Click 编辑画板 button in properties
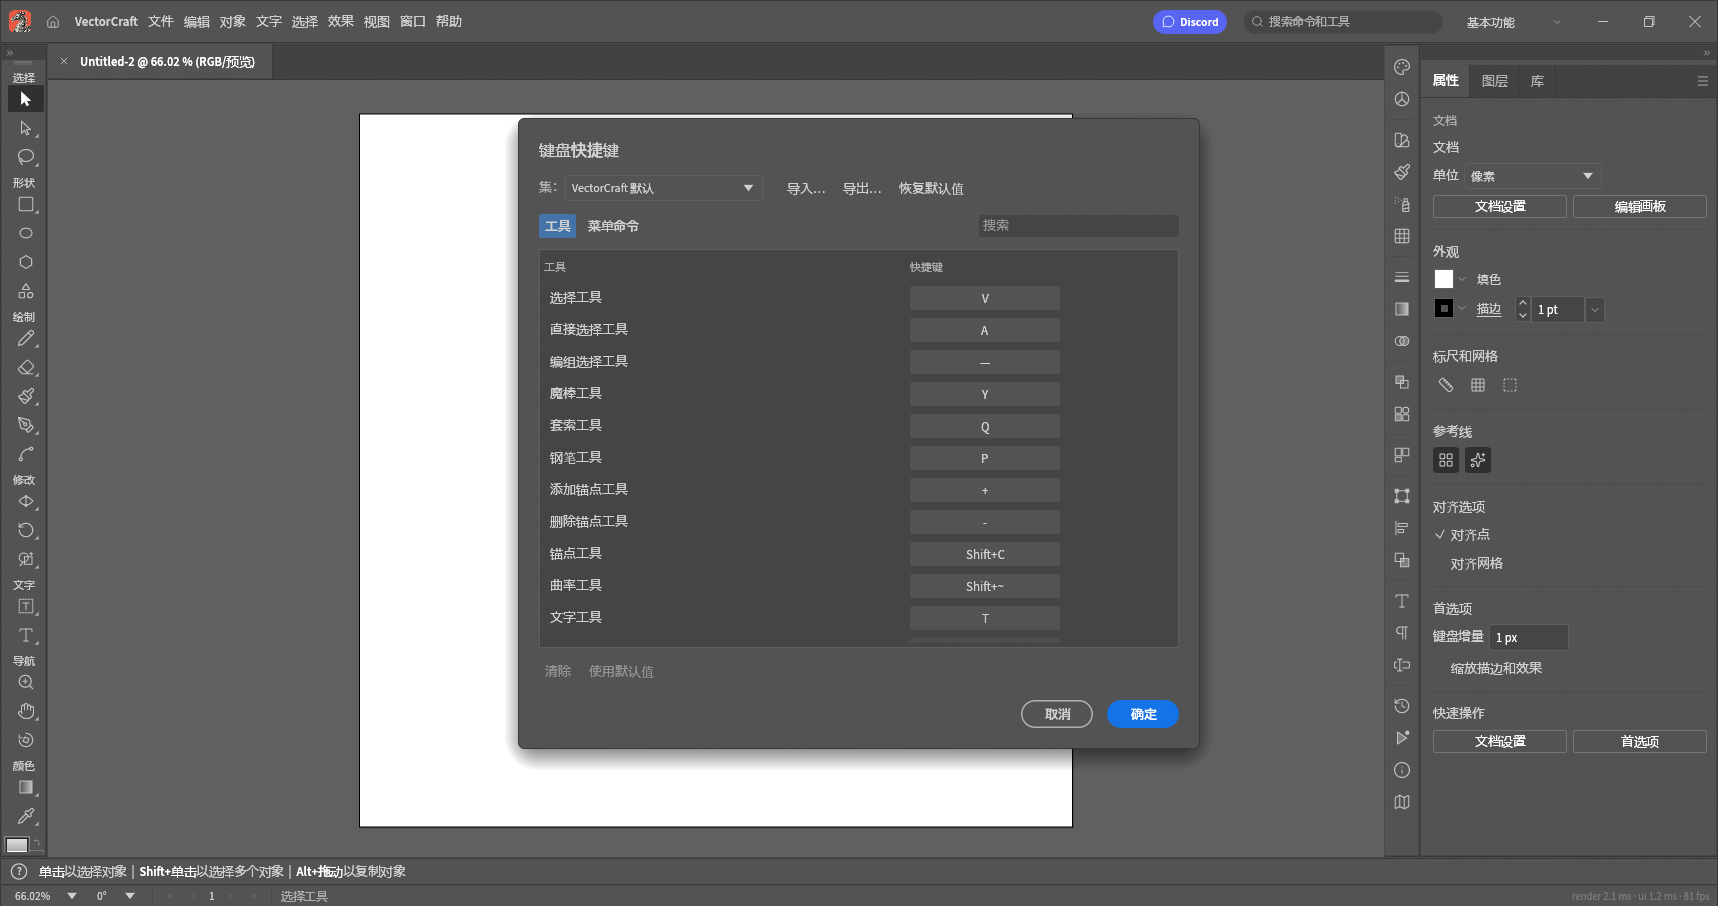This screenshot has height=906, width=1718. [1640, 206]
